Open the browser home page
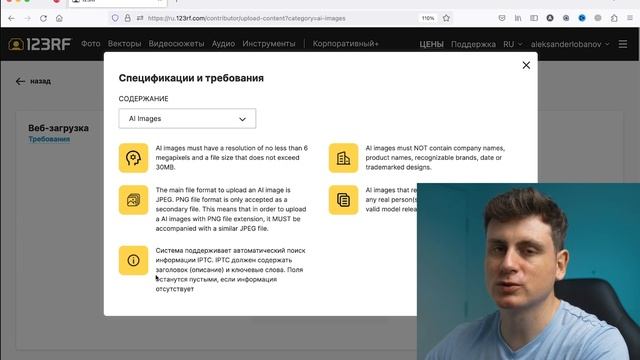This screenshot has width=640, height=360. click(59, 18)
